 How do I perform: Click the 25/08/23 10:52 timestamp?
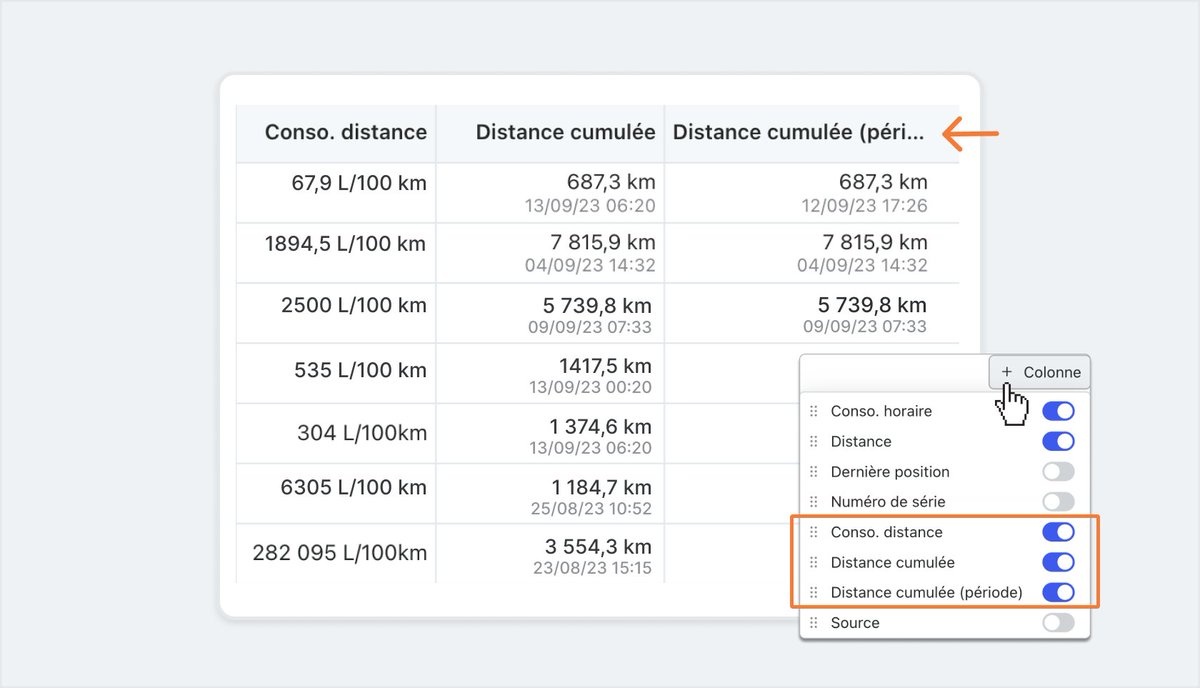[x=590, y=509]
